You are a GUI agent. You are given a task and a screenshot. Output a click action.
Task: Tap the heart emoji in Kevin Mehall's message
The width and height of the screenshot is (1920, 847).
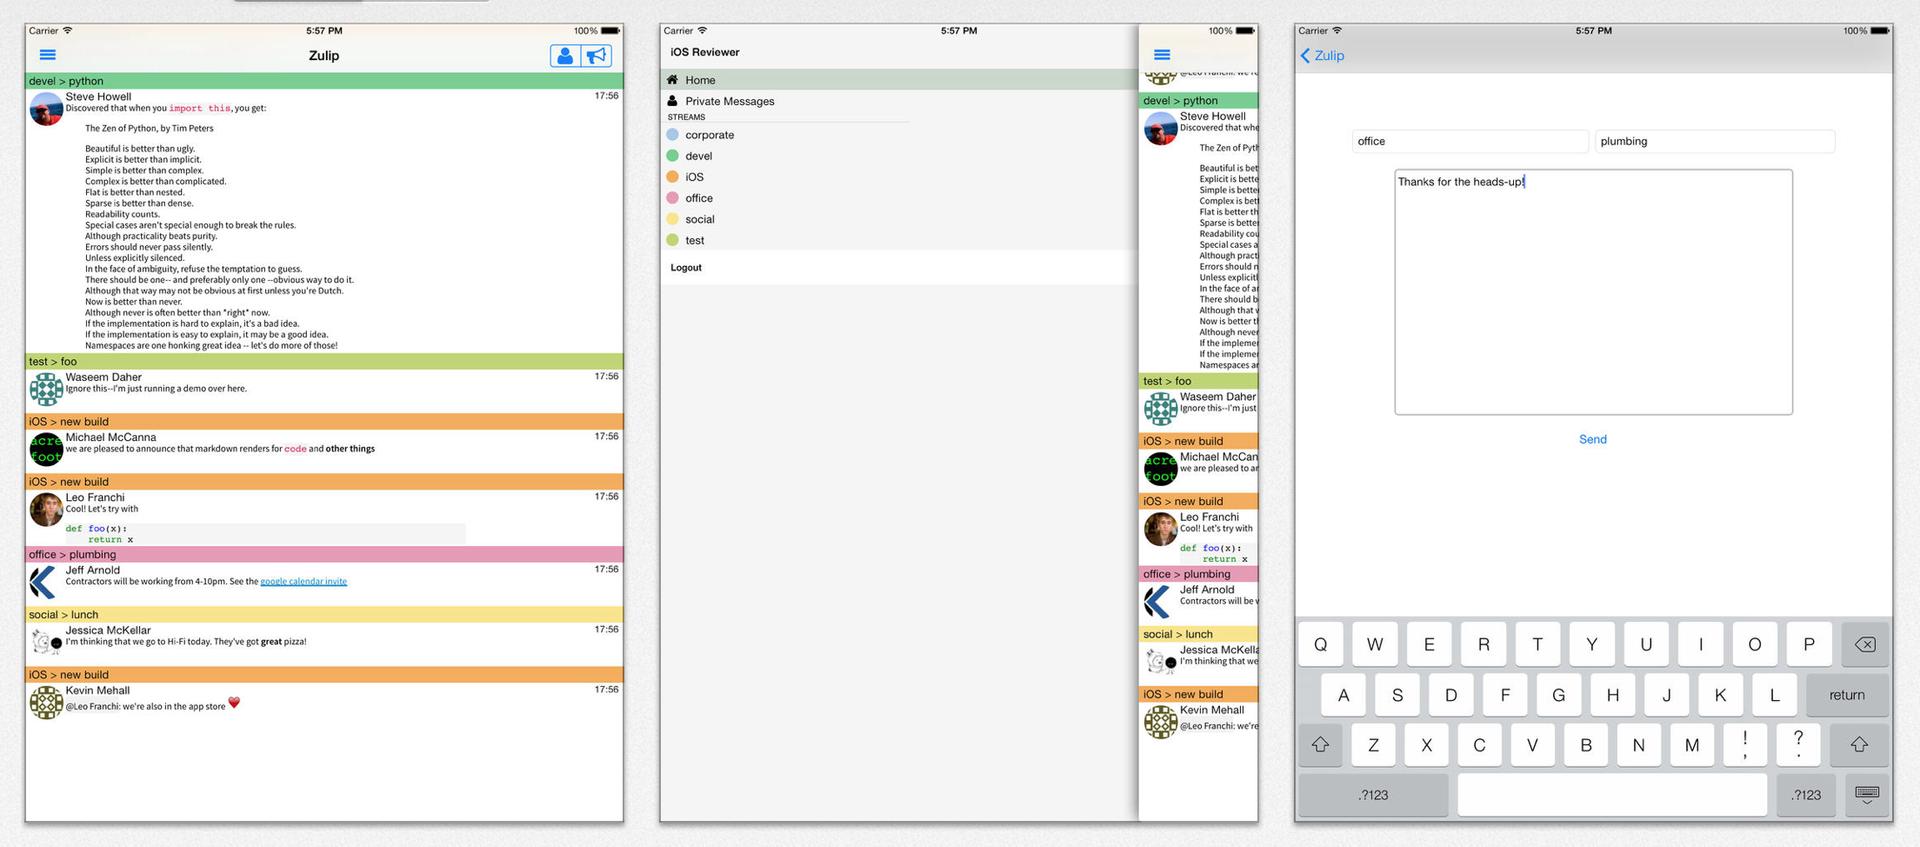(234, 703)
